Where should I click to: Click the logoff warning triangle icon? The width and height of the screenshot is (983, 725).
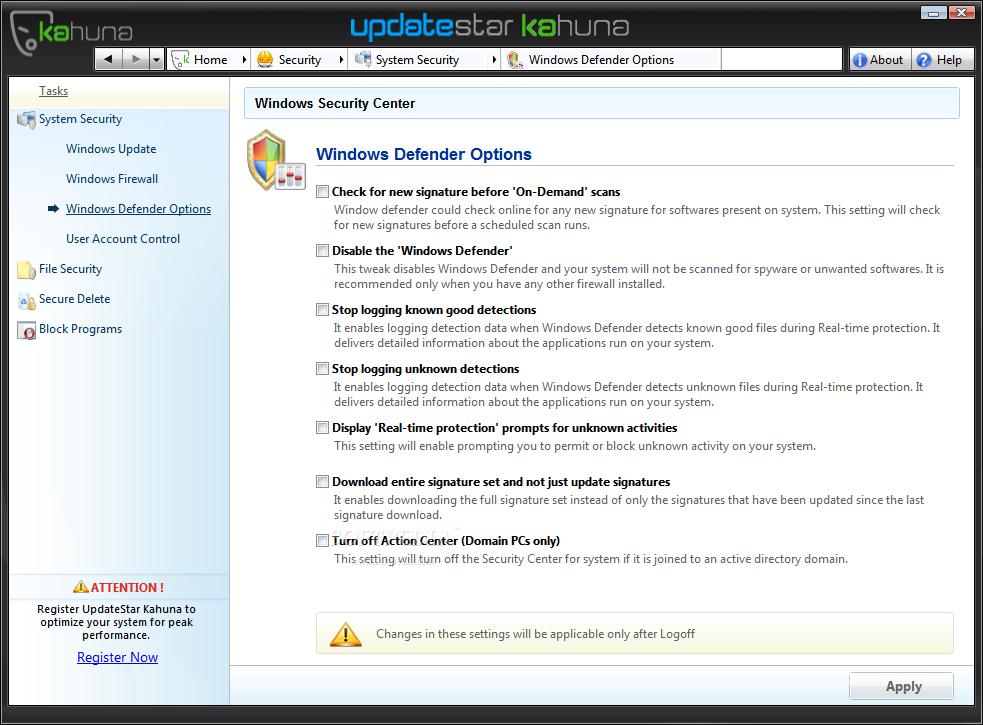pyautogui.click(x=345, y=634)
